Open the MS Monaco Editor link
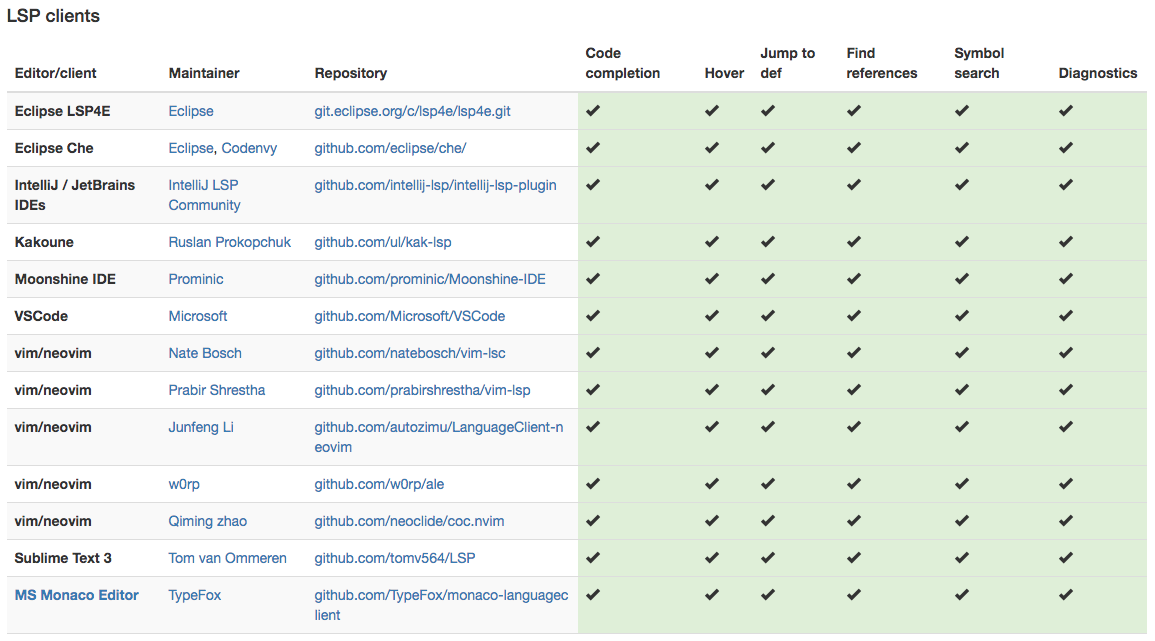Viewport: 1155px width, 641px height. coord(77,595)
